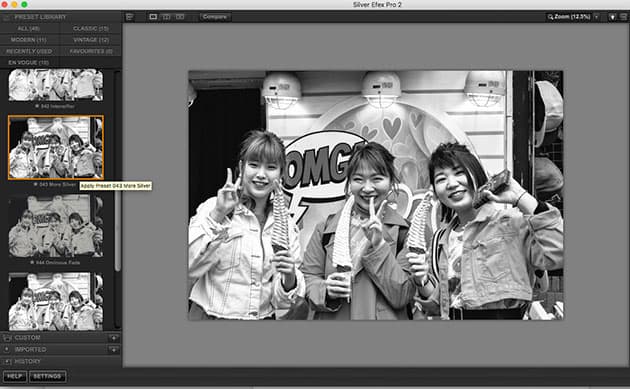Select the En Vogue category label
The height and width of the screenshot is (389, 630).
[x=29, y=63]
